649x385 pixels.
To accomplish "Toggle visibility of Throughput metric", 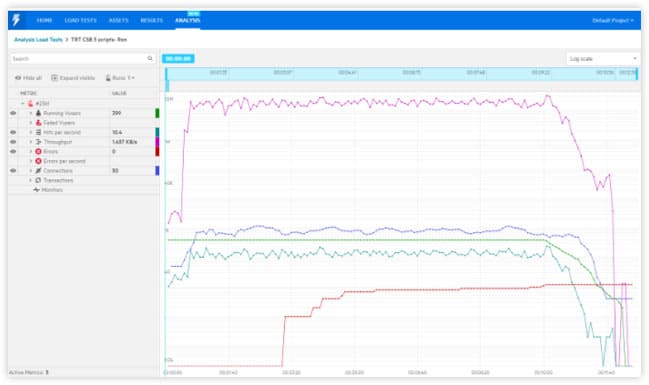I will point(13,142).
